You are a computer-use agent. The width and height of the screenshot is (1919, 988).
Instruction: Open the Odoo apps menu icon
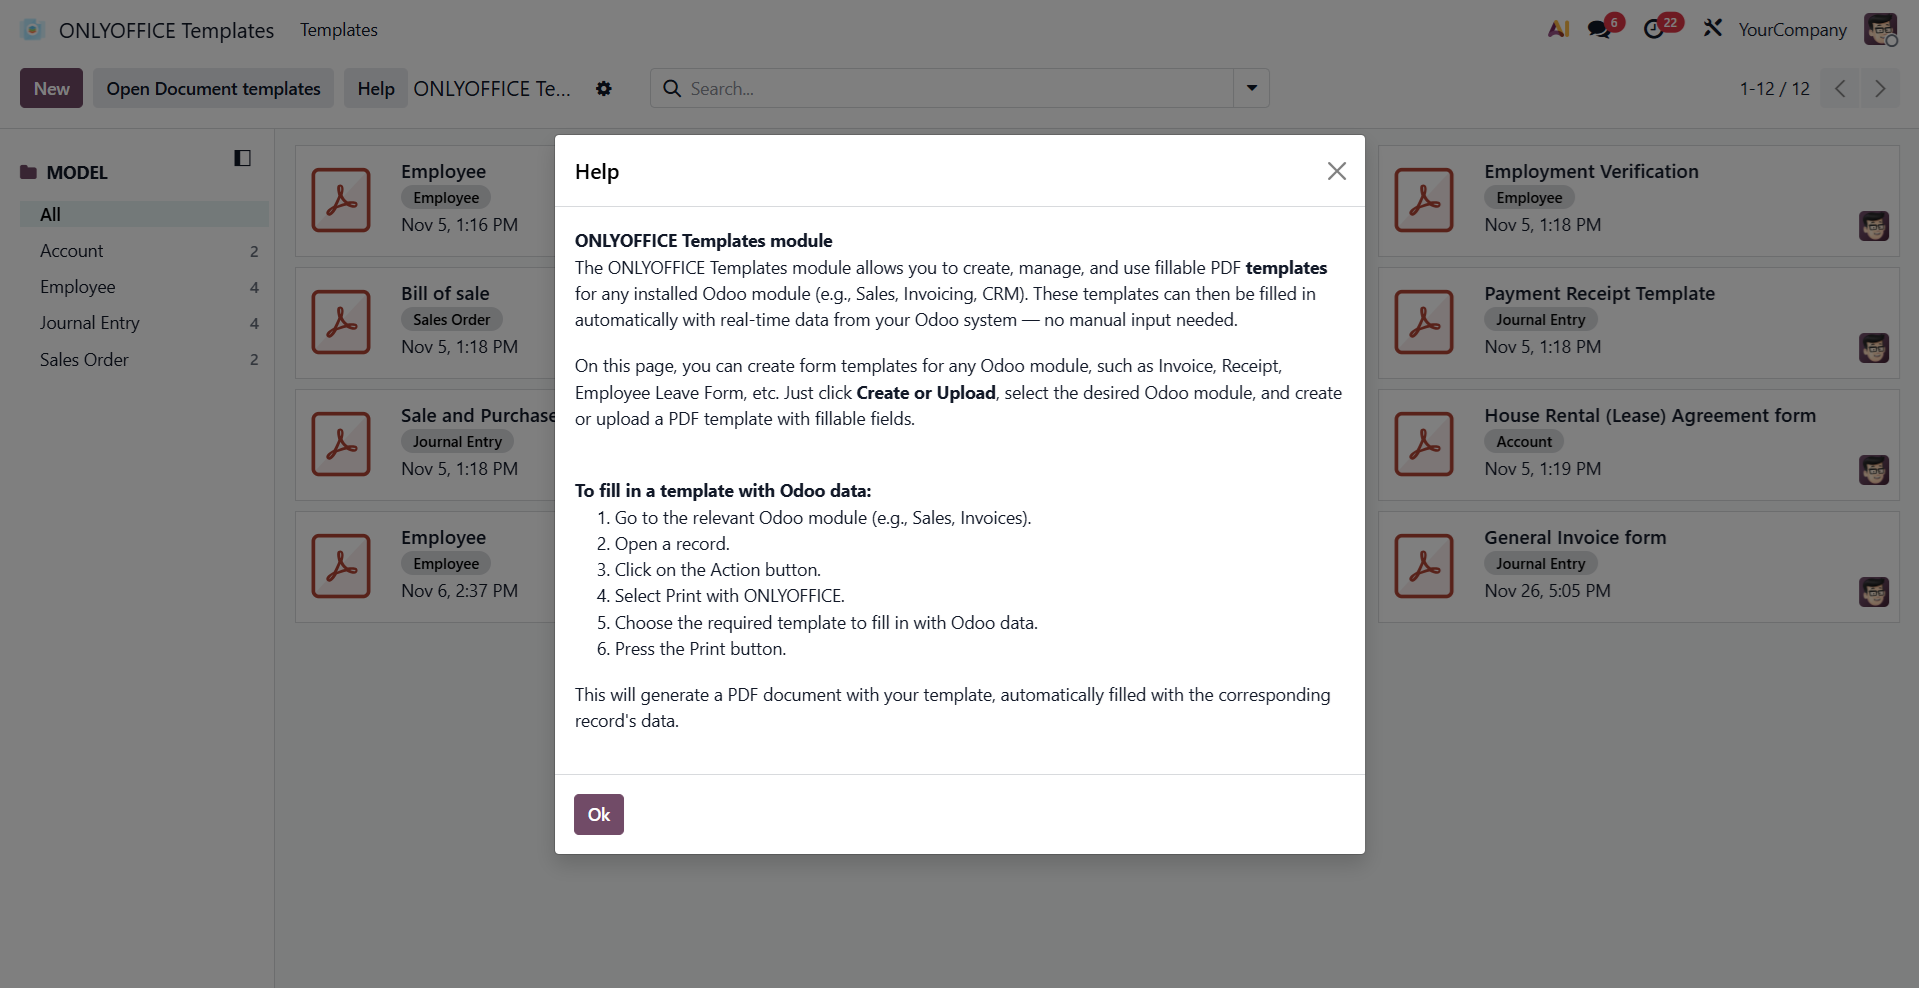[32, 29]
